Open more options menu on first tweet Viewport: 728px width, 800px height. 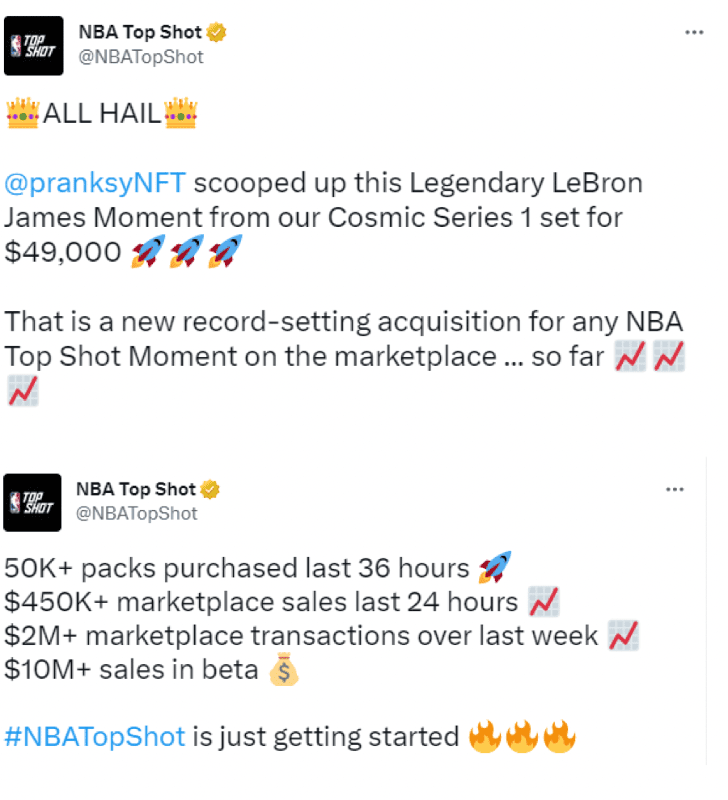[694, 32]
